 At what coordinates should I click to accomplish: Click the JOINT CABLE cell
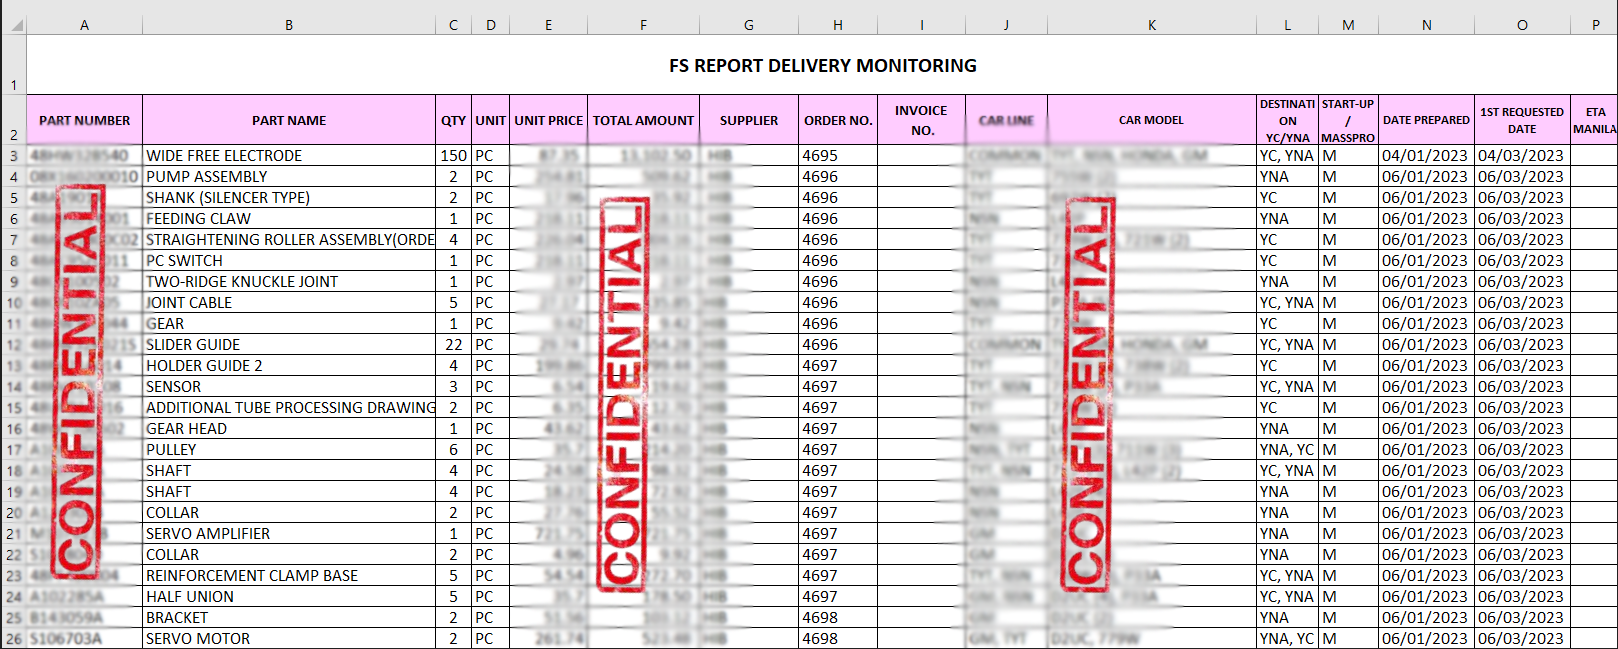(289, 303)
